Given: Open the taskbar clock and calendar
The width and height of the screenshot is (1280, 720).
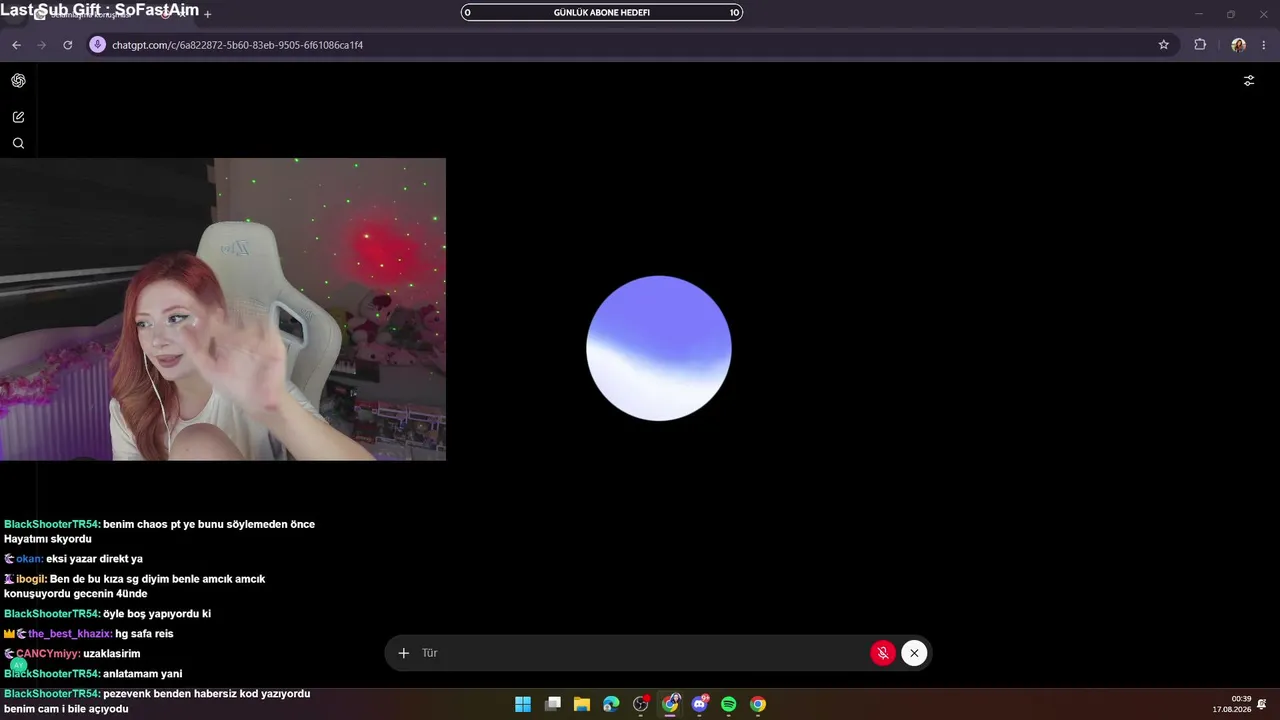Looking at the screenshot, I should 1232,704.
